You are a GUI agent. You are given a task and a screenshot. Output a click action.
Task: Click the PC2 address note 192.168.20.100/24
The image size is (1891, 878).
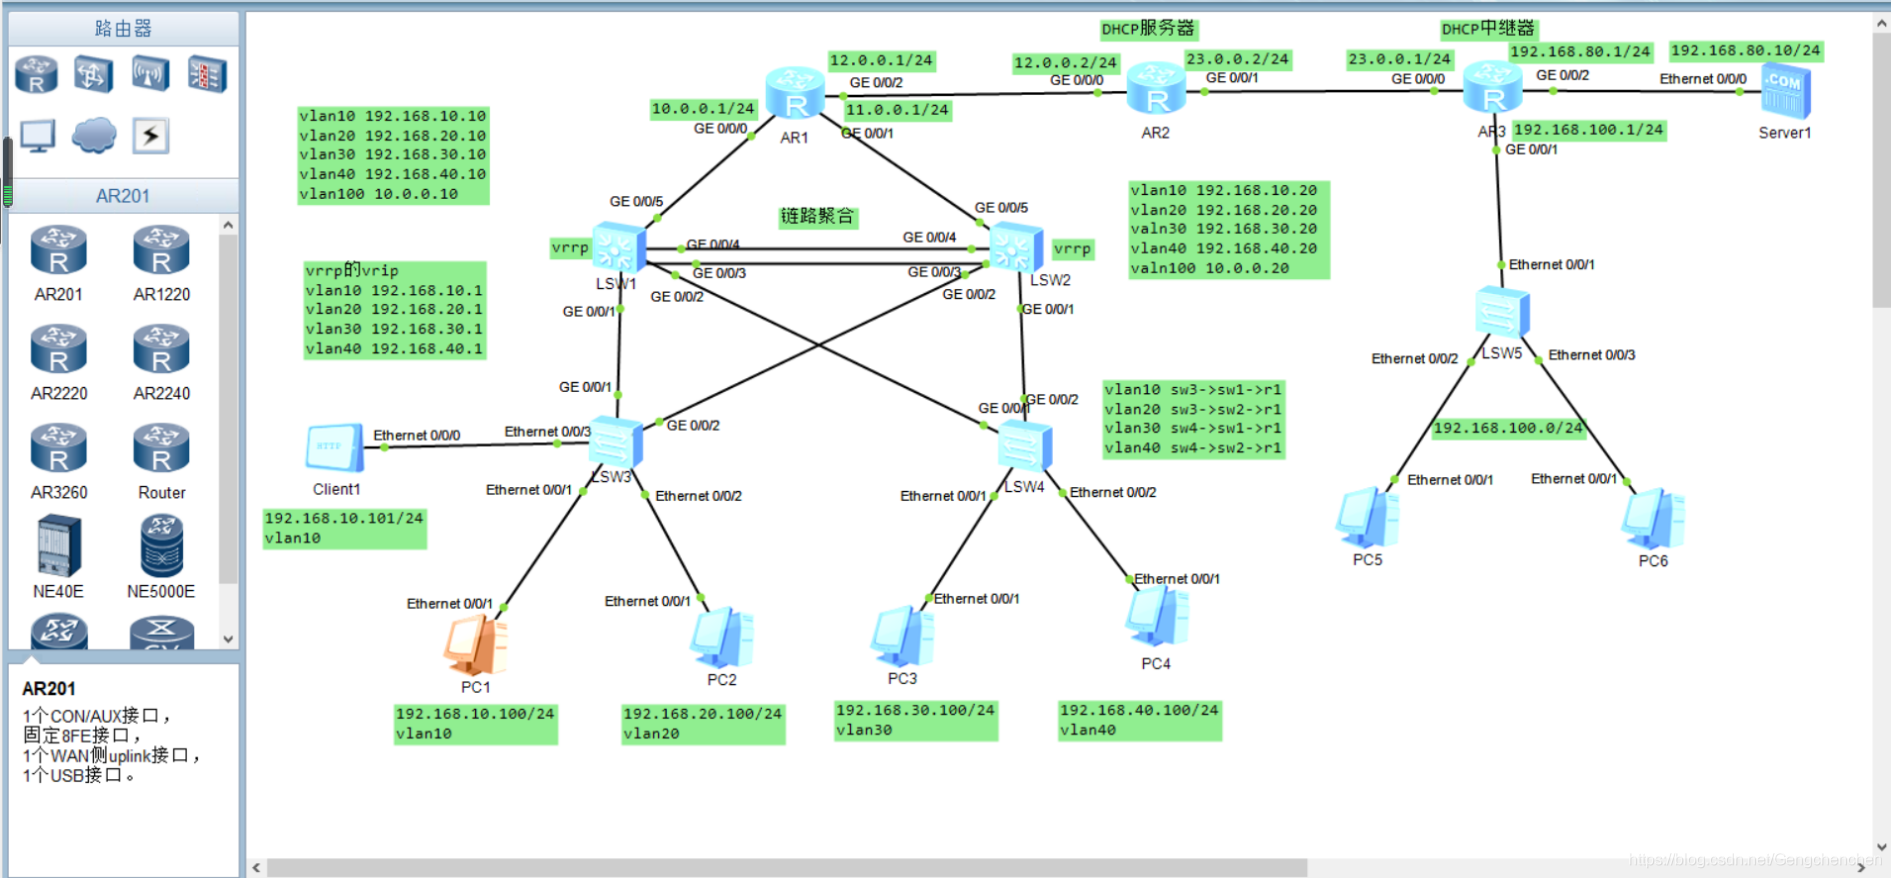[x=703, y=724]
